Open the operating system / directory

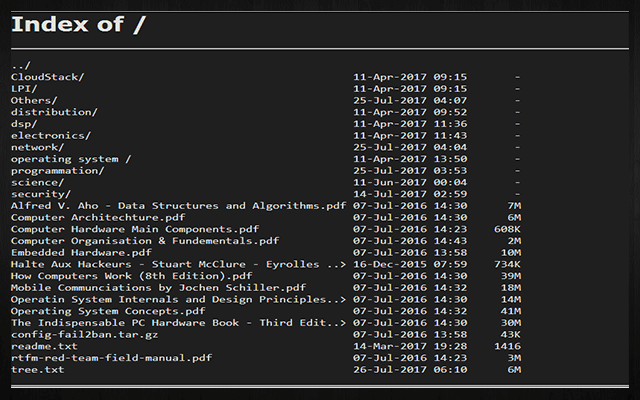tap(71, 159)
